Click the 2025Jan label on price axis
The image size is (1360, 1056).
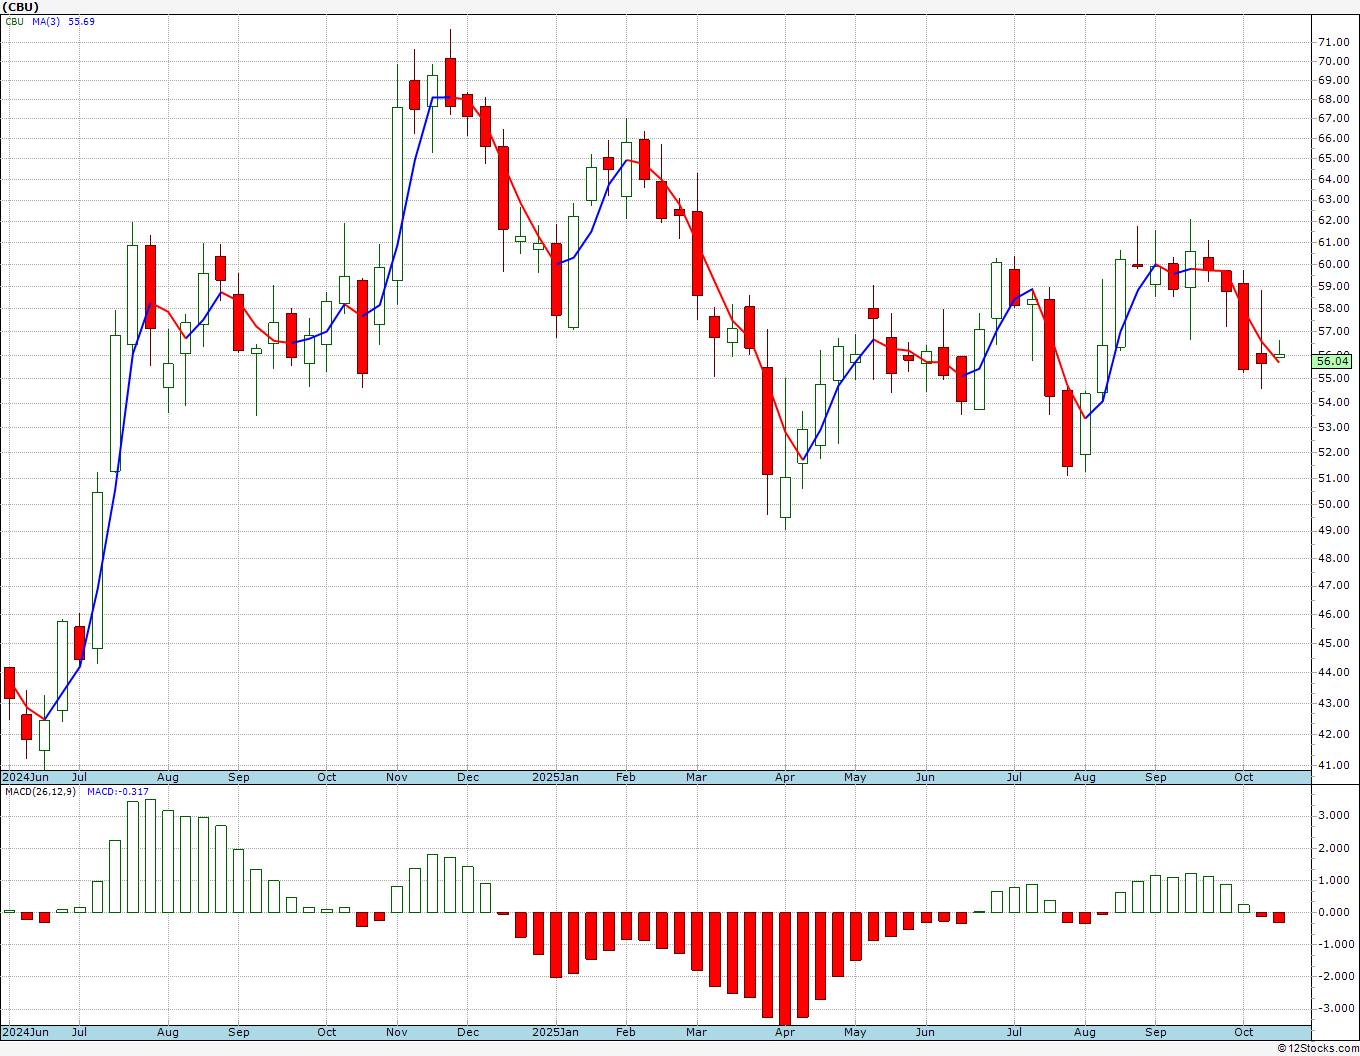click(x=555, y=777)
